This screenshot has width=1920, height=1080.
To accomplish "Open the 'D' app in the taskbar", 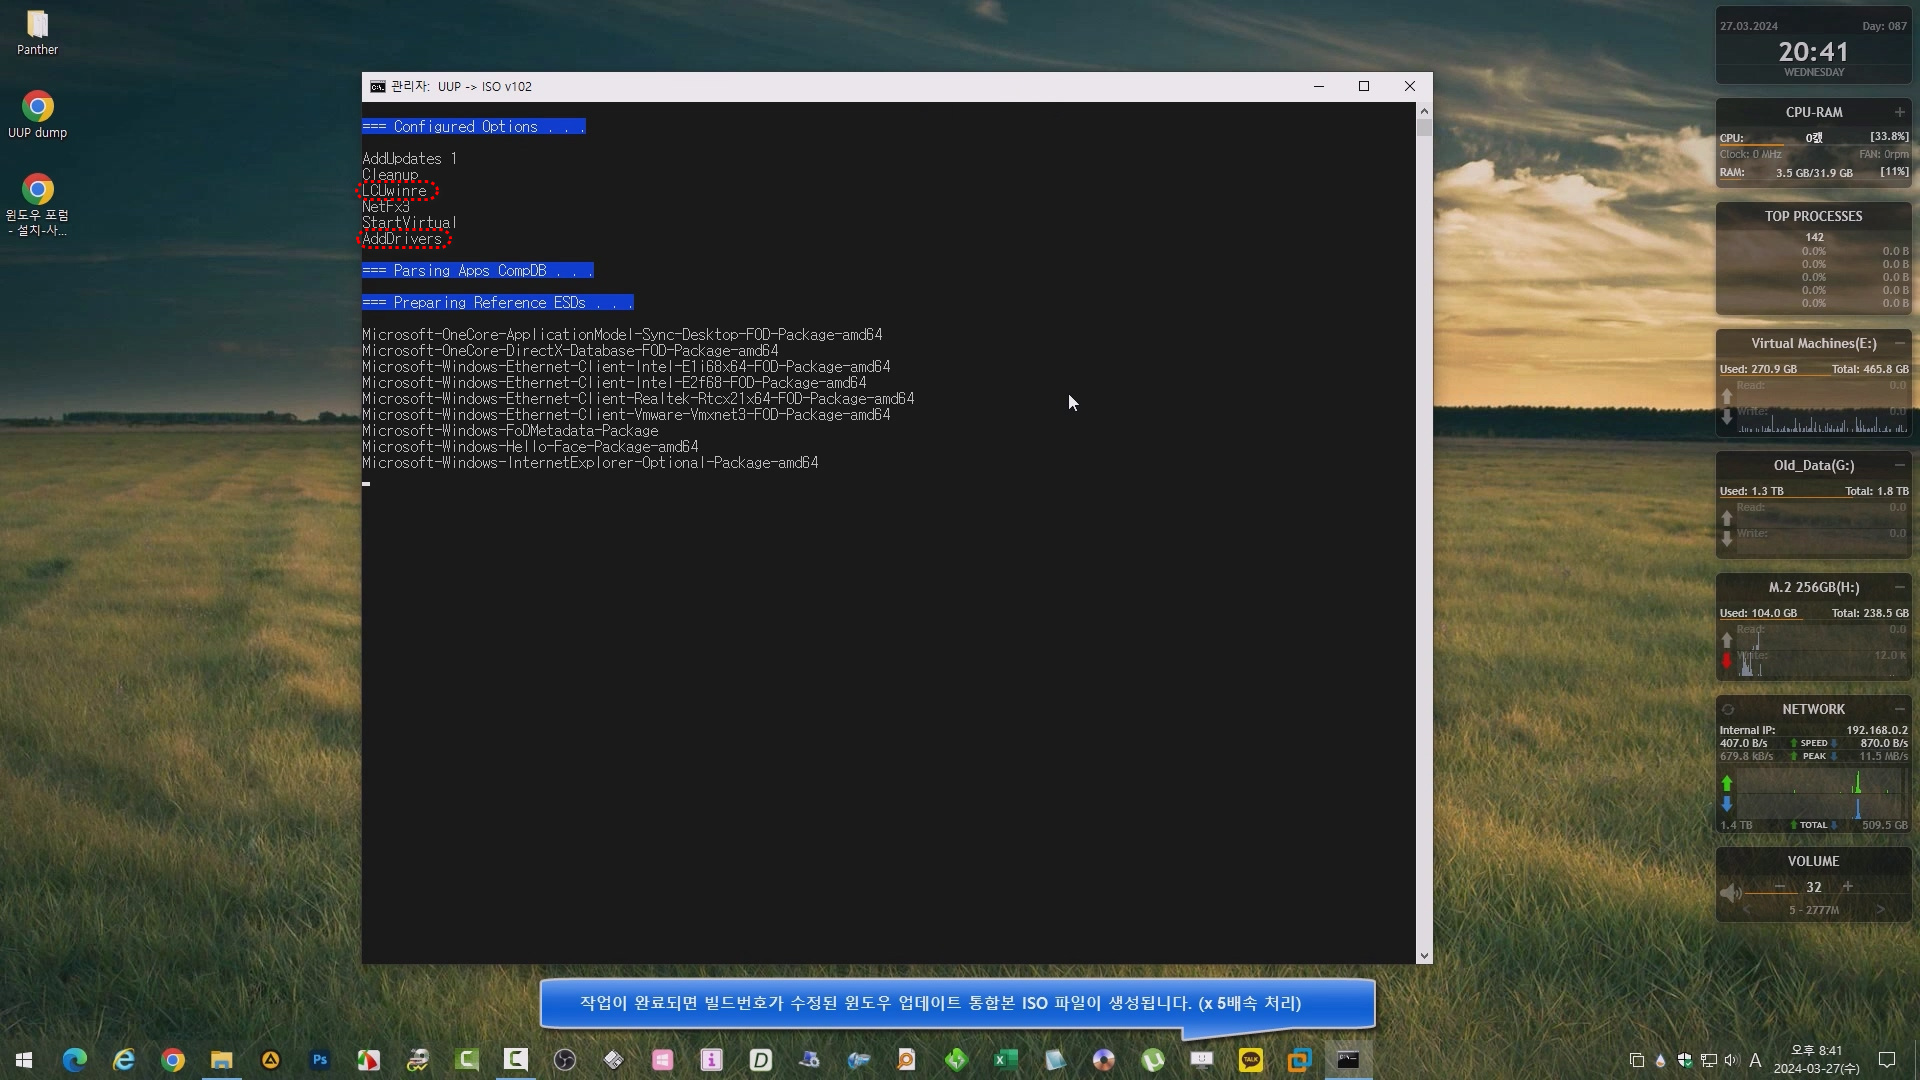I will click(760, 1060).
